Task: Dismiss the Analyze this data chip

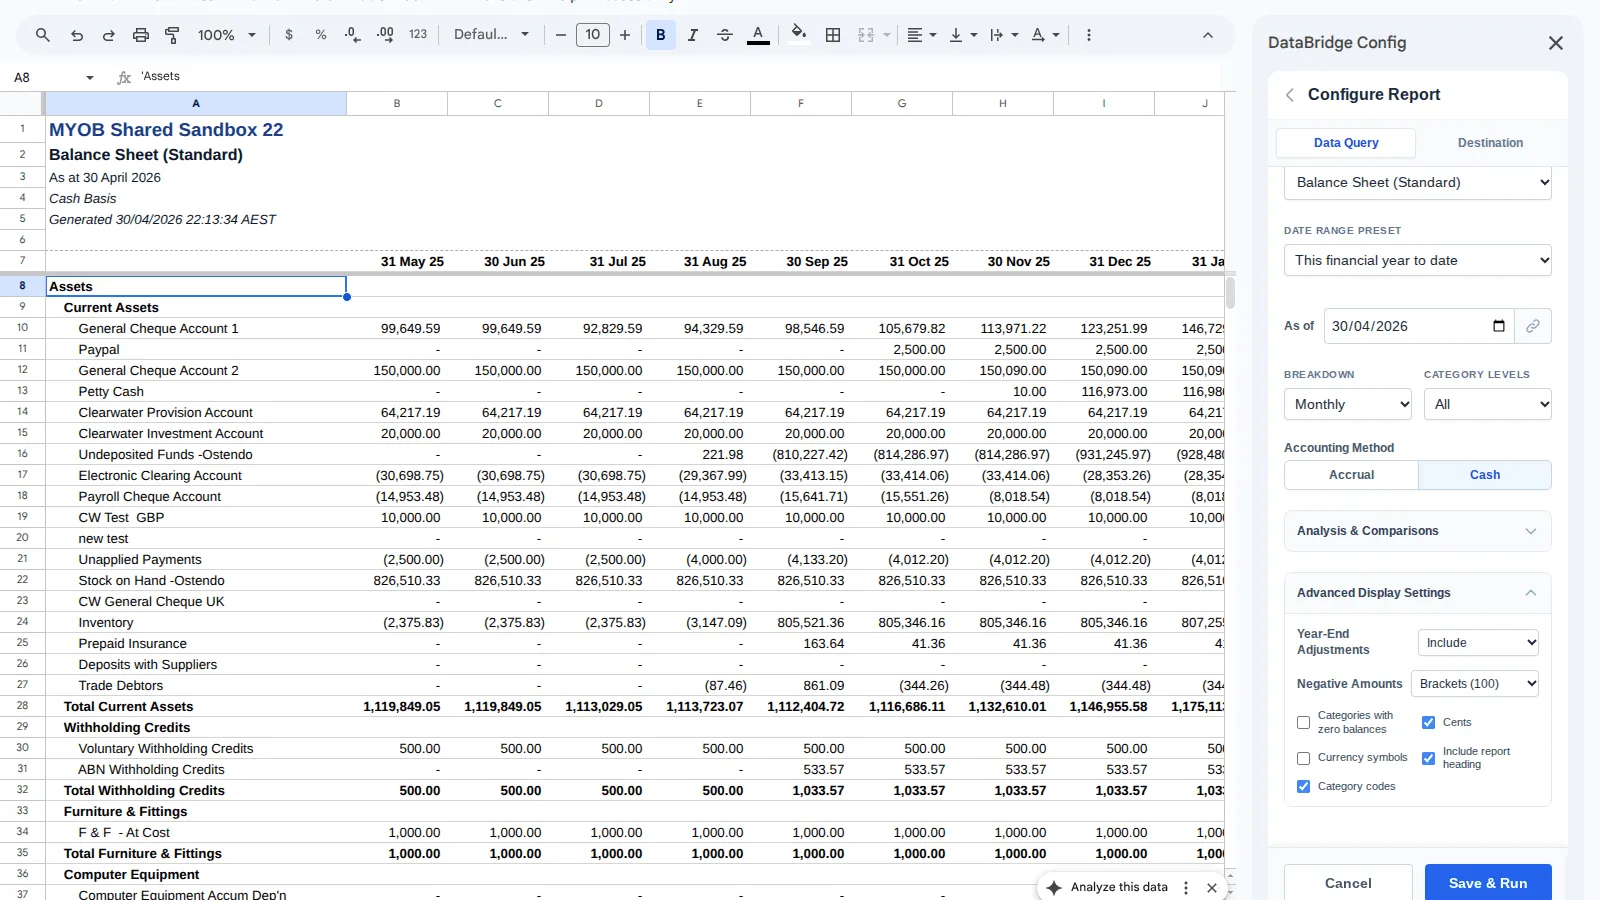Action: click(1212, 888)
